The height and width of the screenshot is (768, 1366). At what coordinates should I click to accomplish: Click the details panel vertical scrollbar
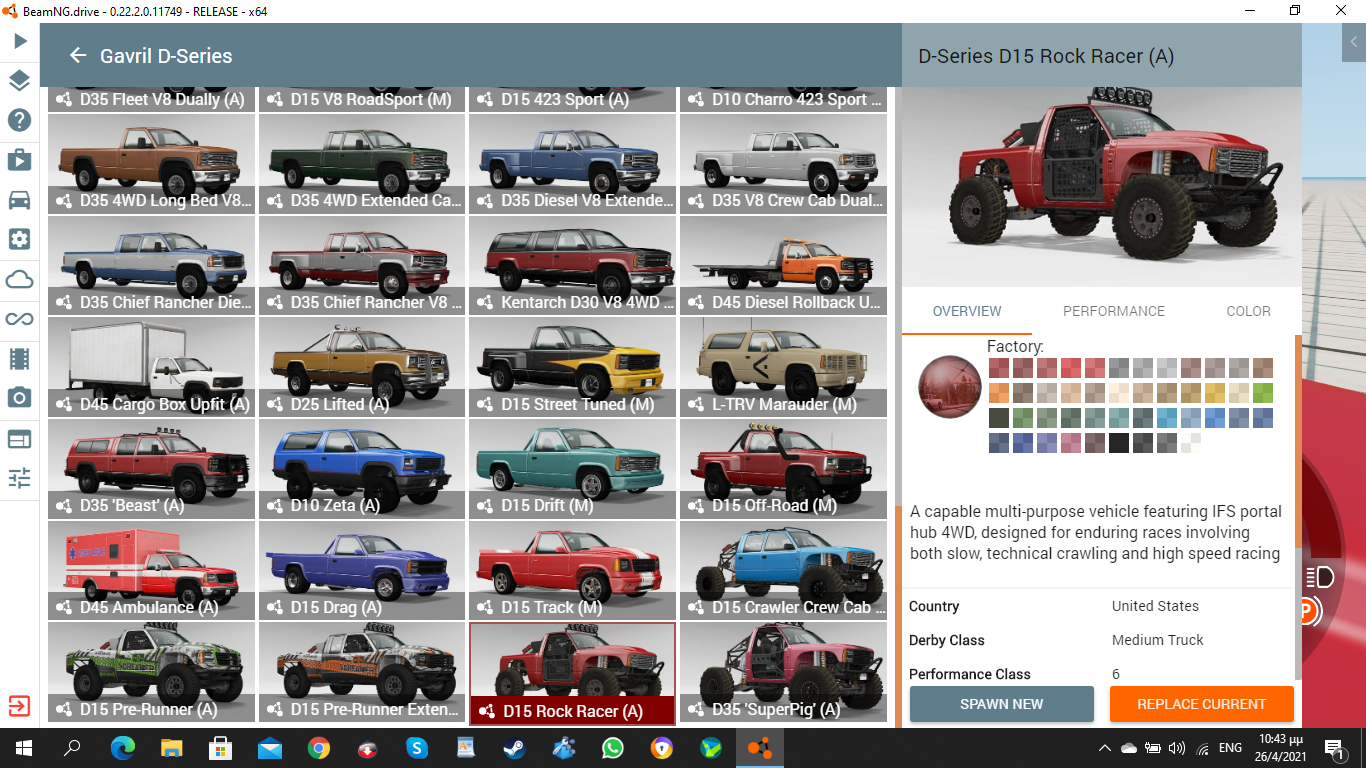tap(1298, 510)
